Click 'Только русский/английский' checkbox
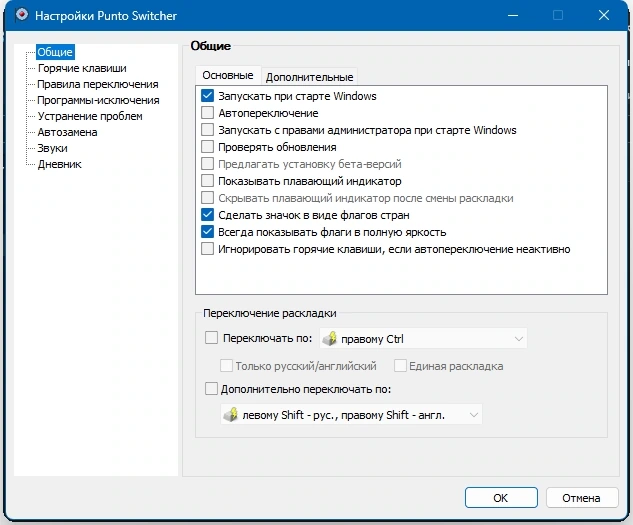 point(226,366)
